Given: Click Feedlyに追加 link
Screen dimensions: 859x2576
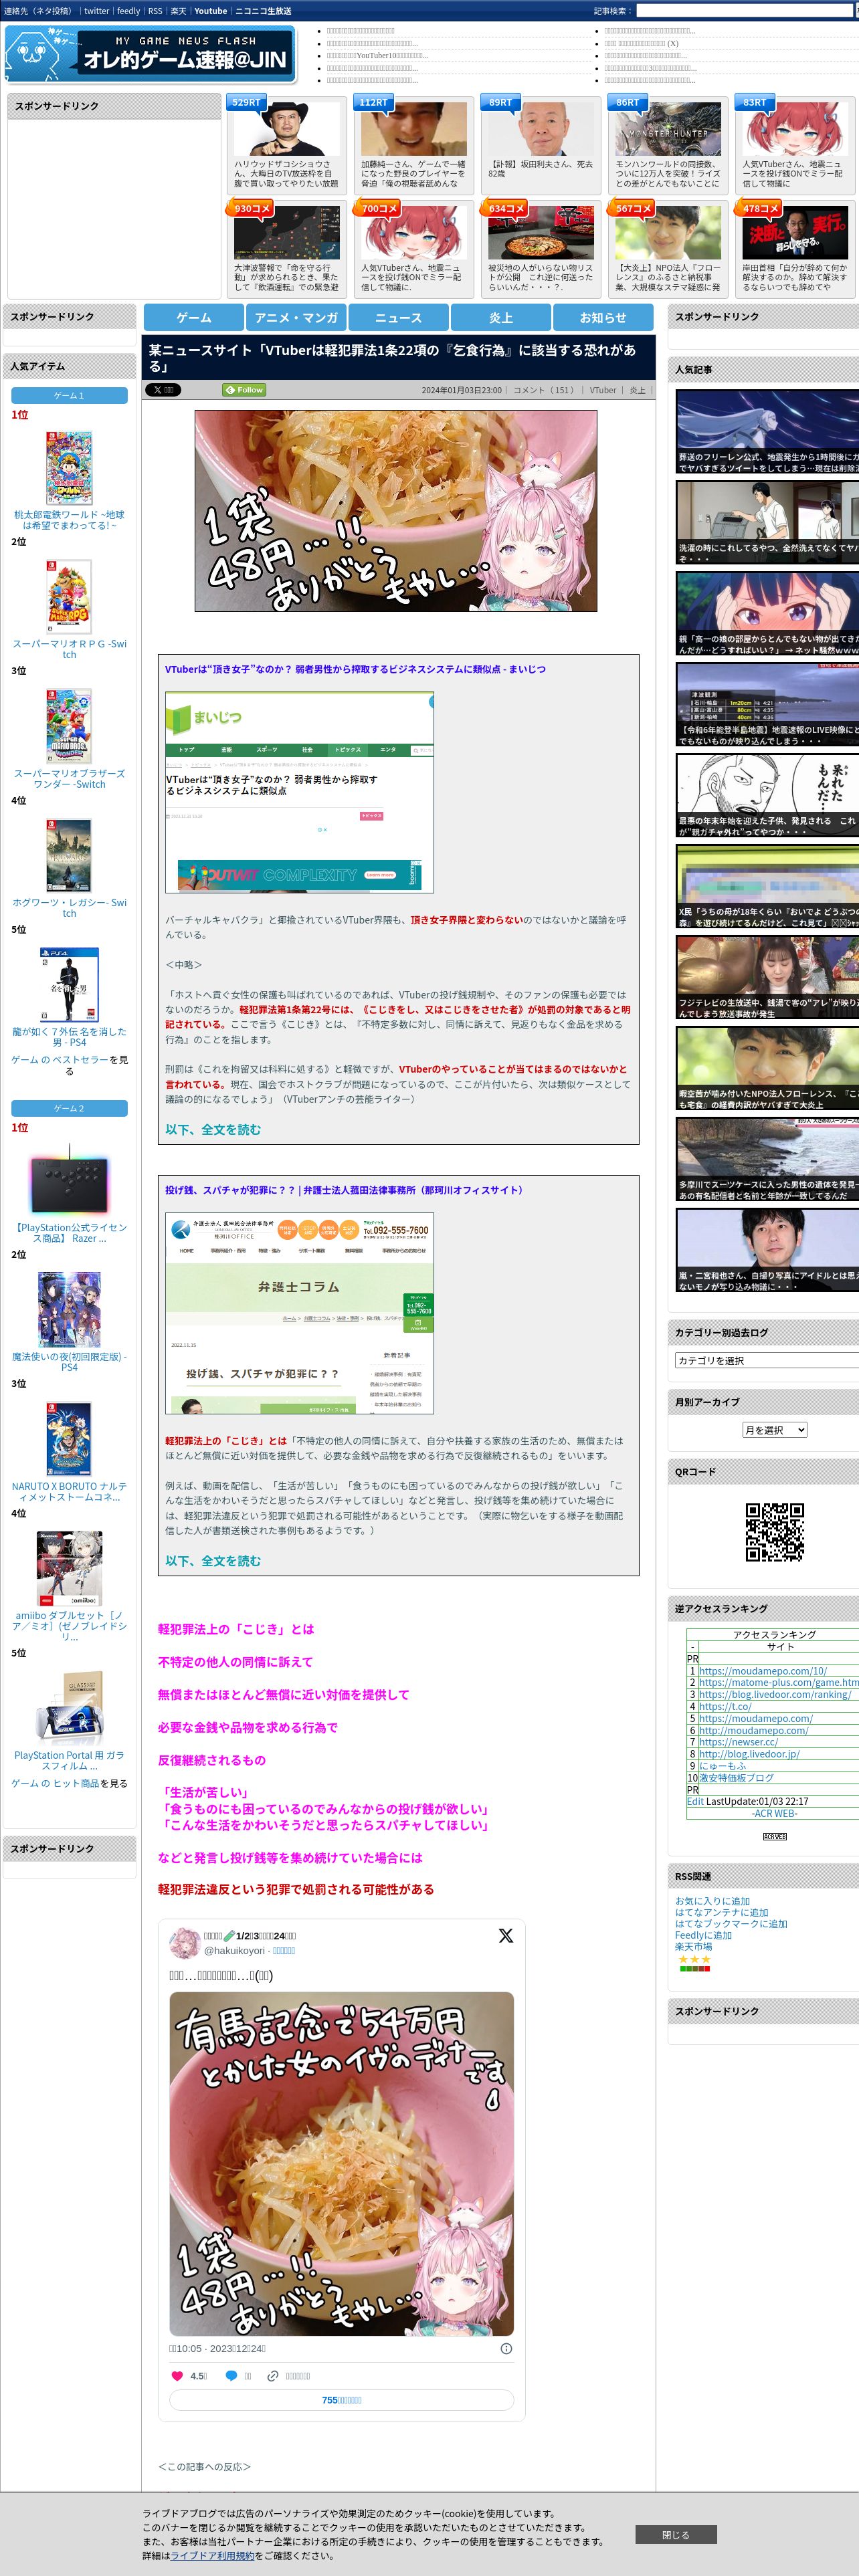Looking at the screenshot, I should tap(703, 1935).
